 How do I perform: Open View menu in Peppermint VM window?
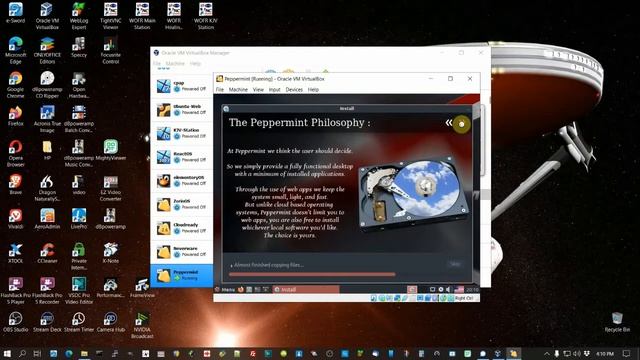point(258,89)
